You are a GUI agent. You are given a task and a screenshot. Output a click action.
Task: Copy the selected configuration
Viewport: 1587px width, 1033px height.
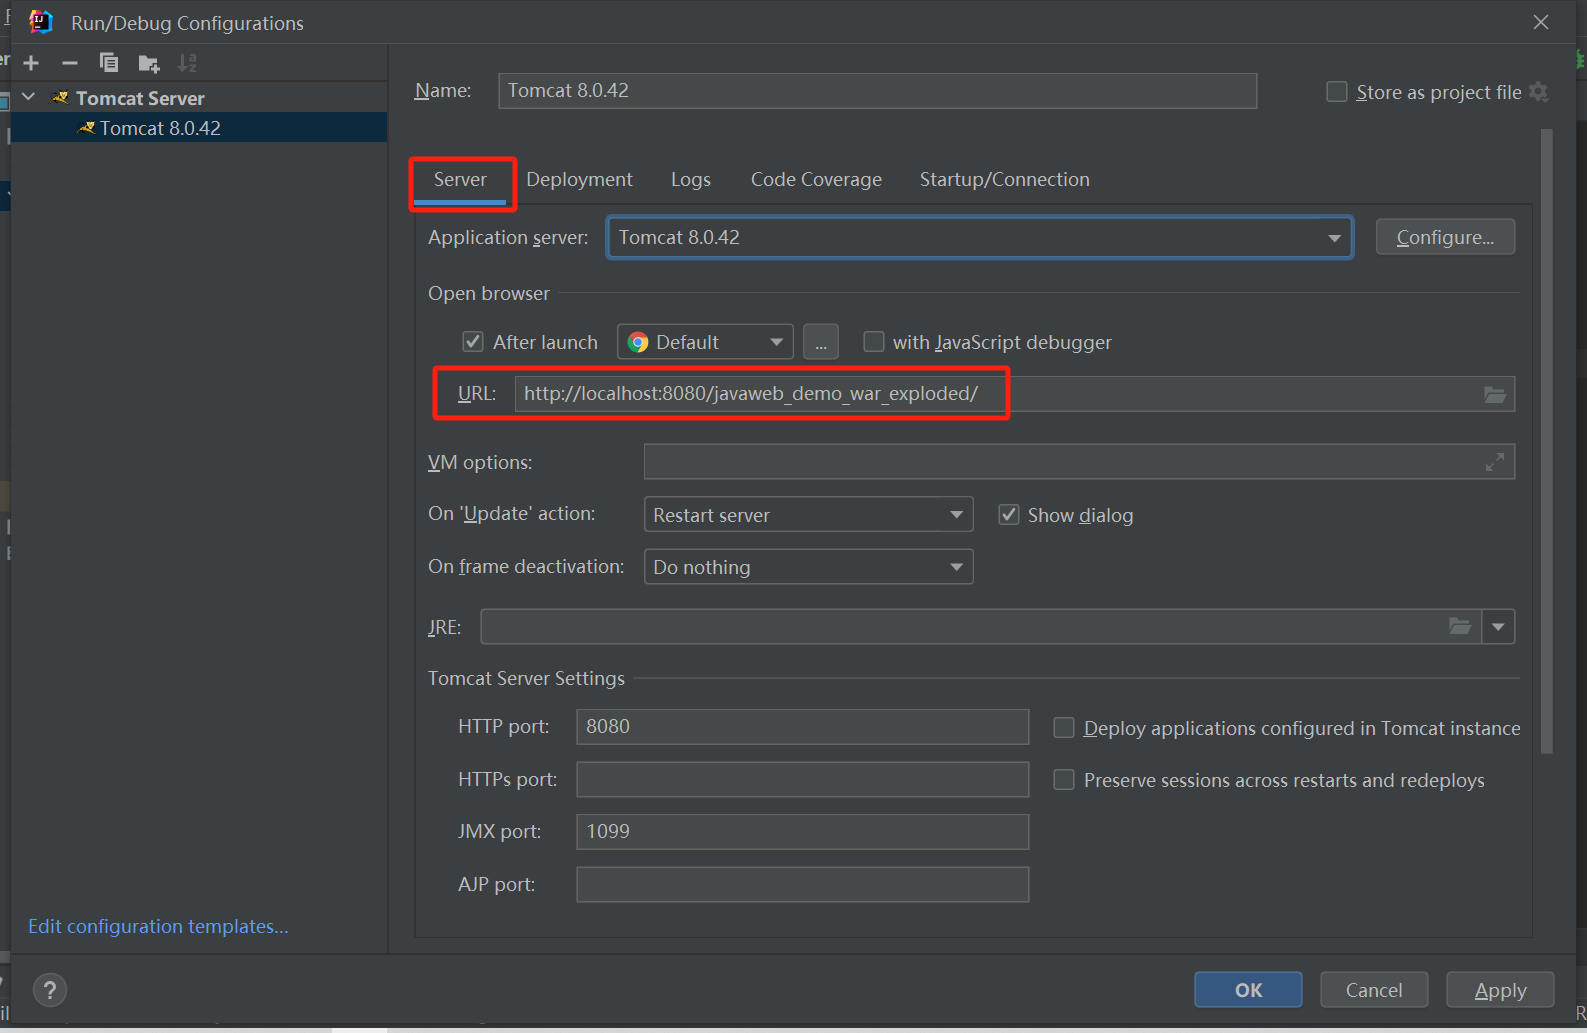[x=109, y=63]
